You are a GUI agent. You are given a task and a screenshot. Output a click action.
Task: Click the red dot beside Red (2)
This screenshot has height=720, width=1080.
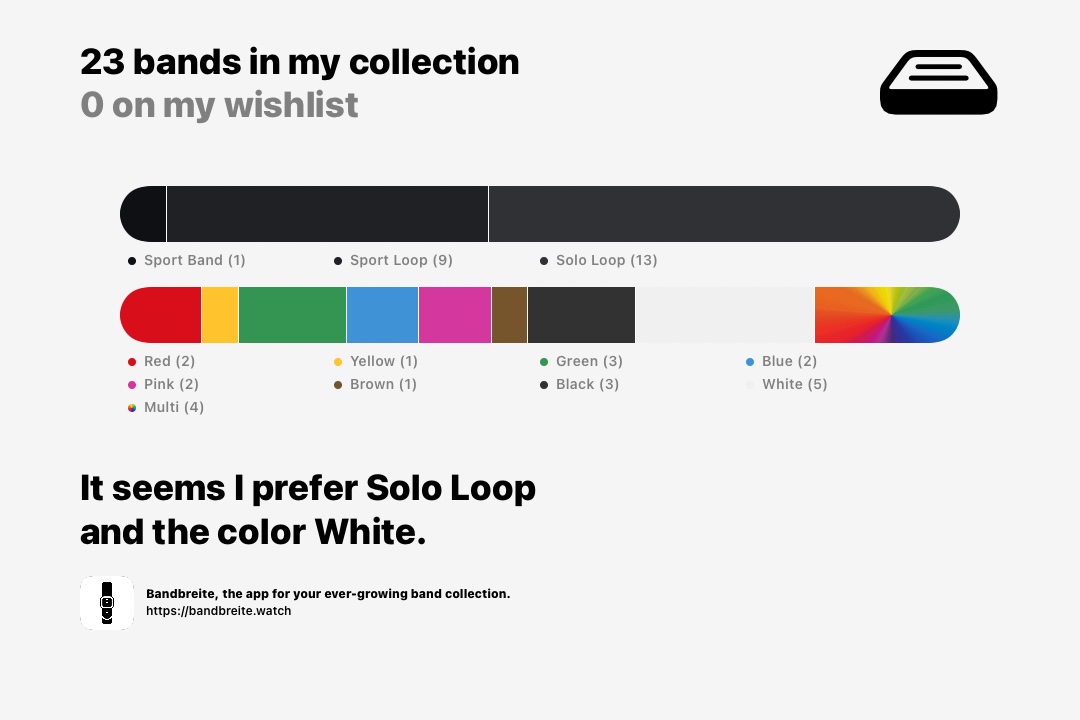[x=132, y=362]
